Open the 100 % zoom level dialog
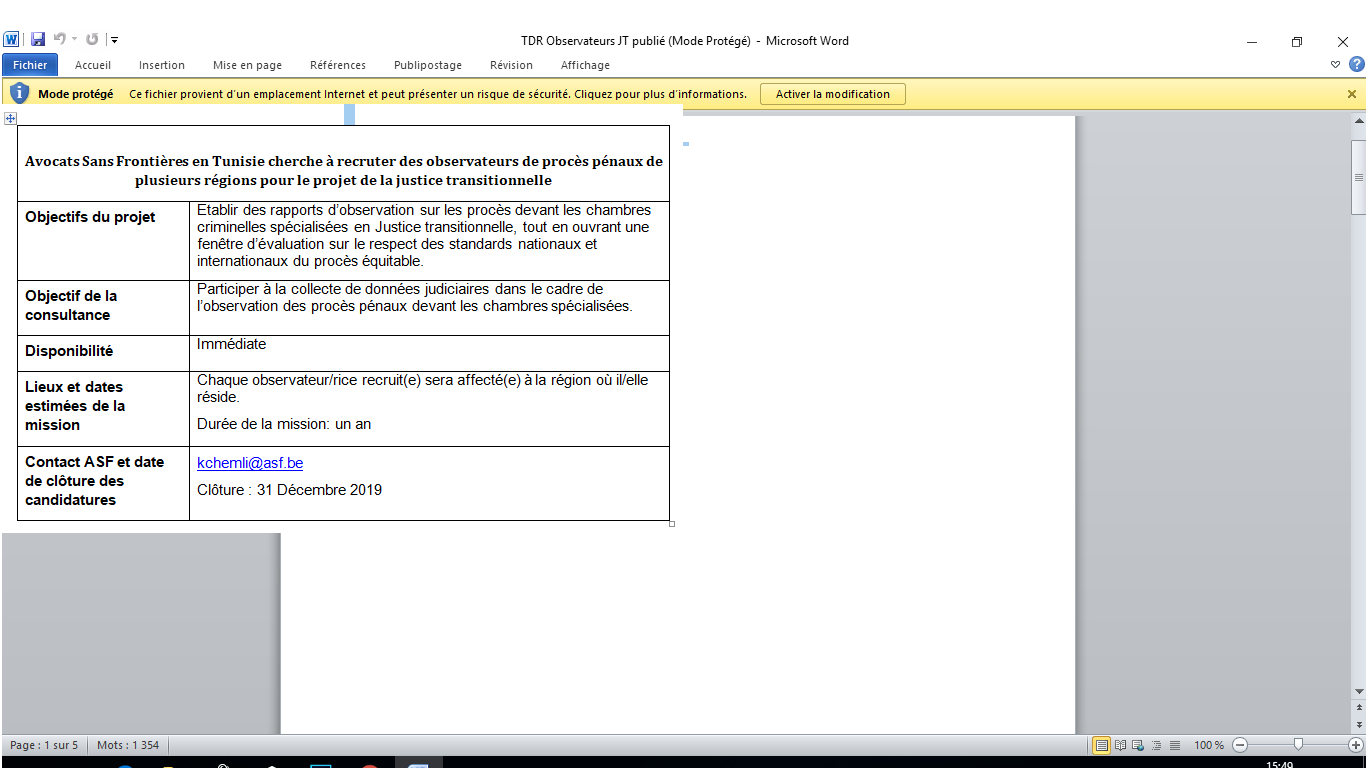Screen dimensions: 1366x768 [1209, 745]
